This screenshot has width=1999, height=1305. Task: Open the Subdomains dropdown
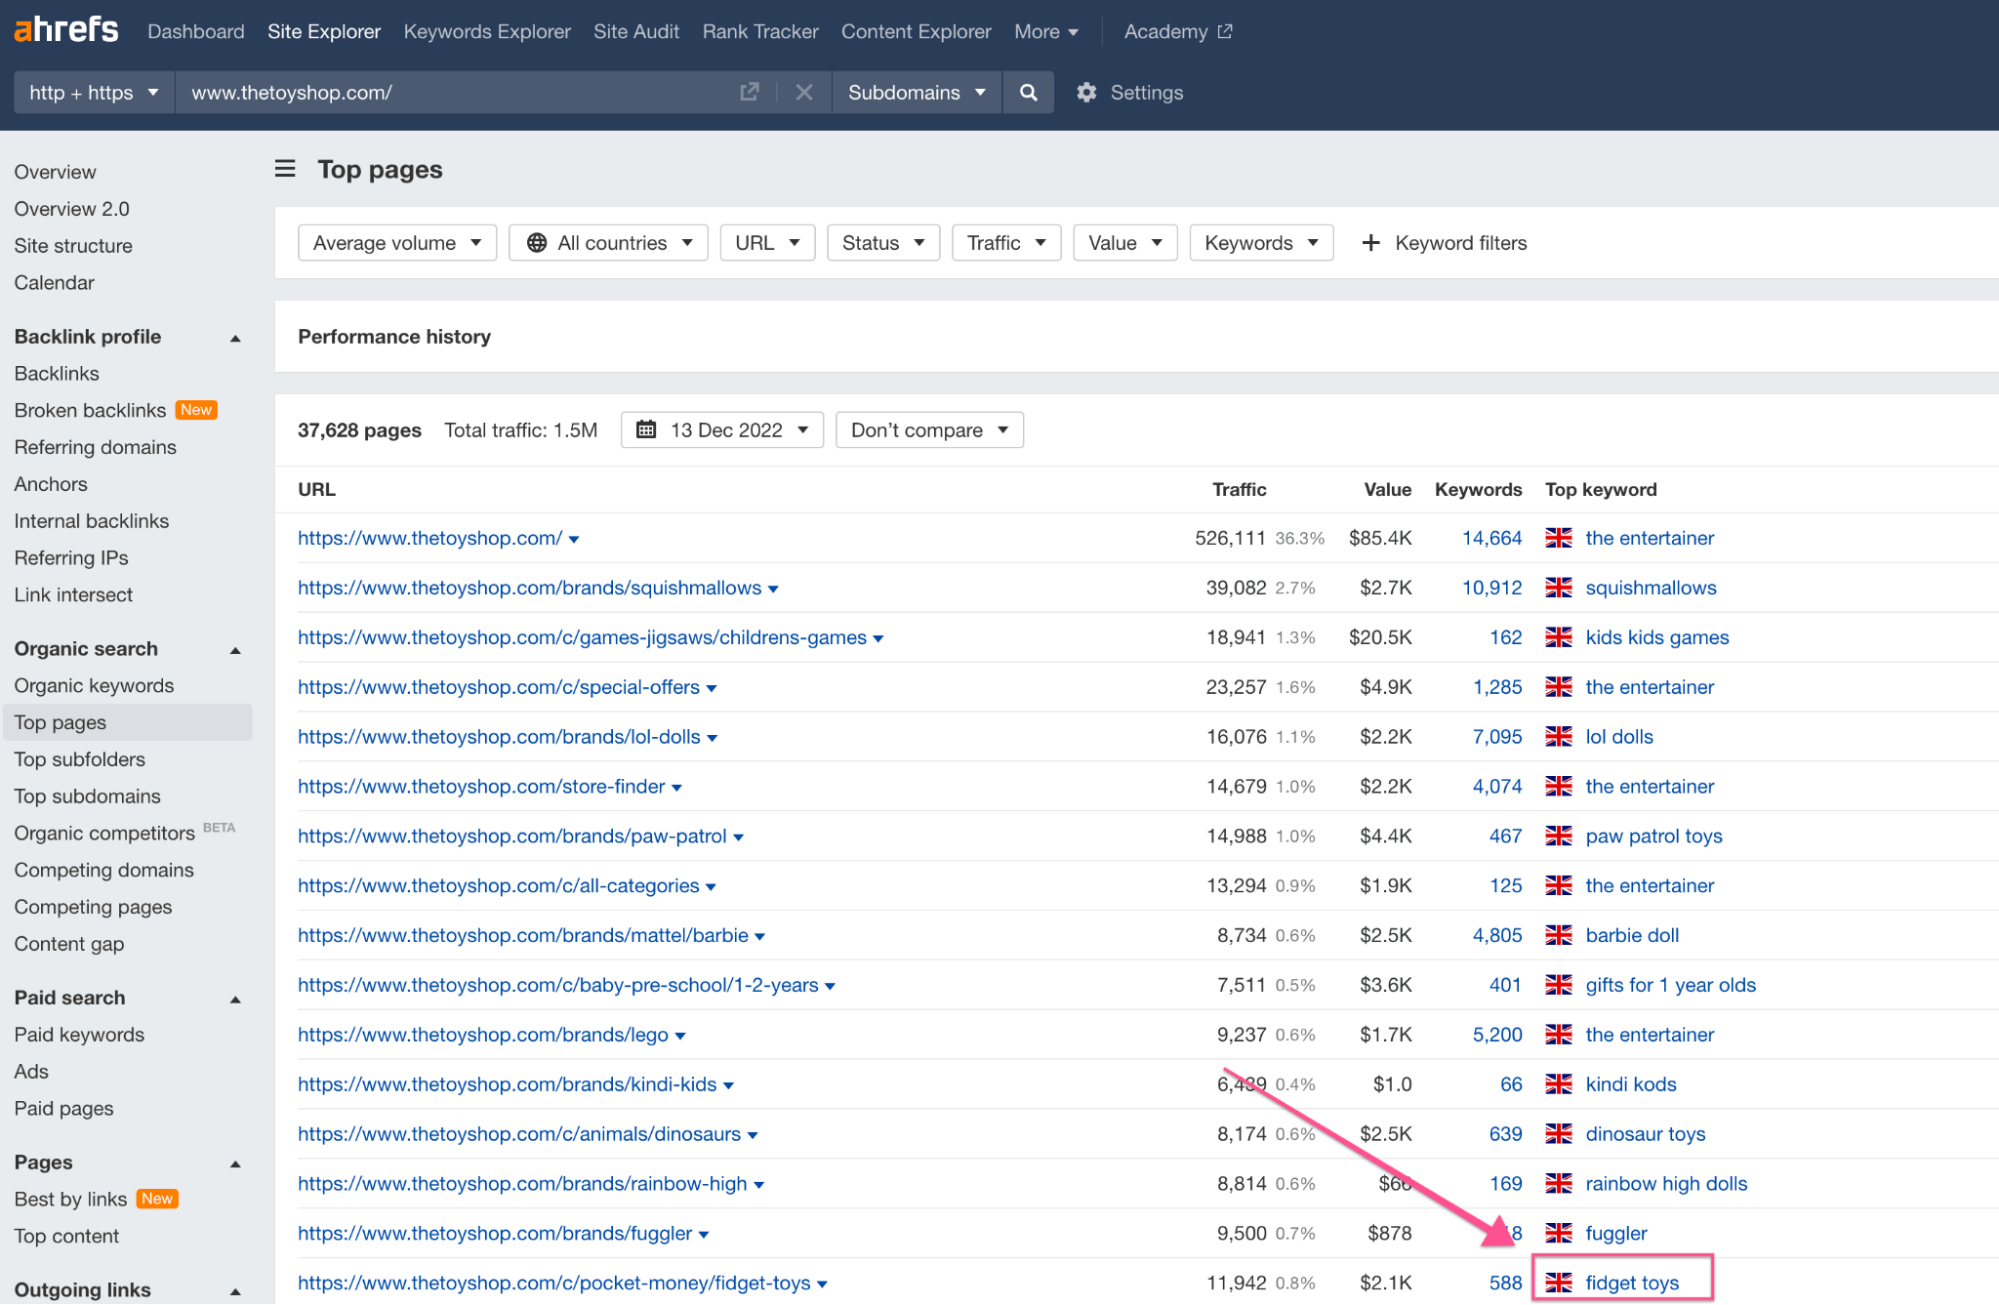pyautogui.click(x=915, y=92)
